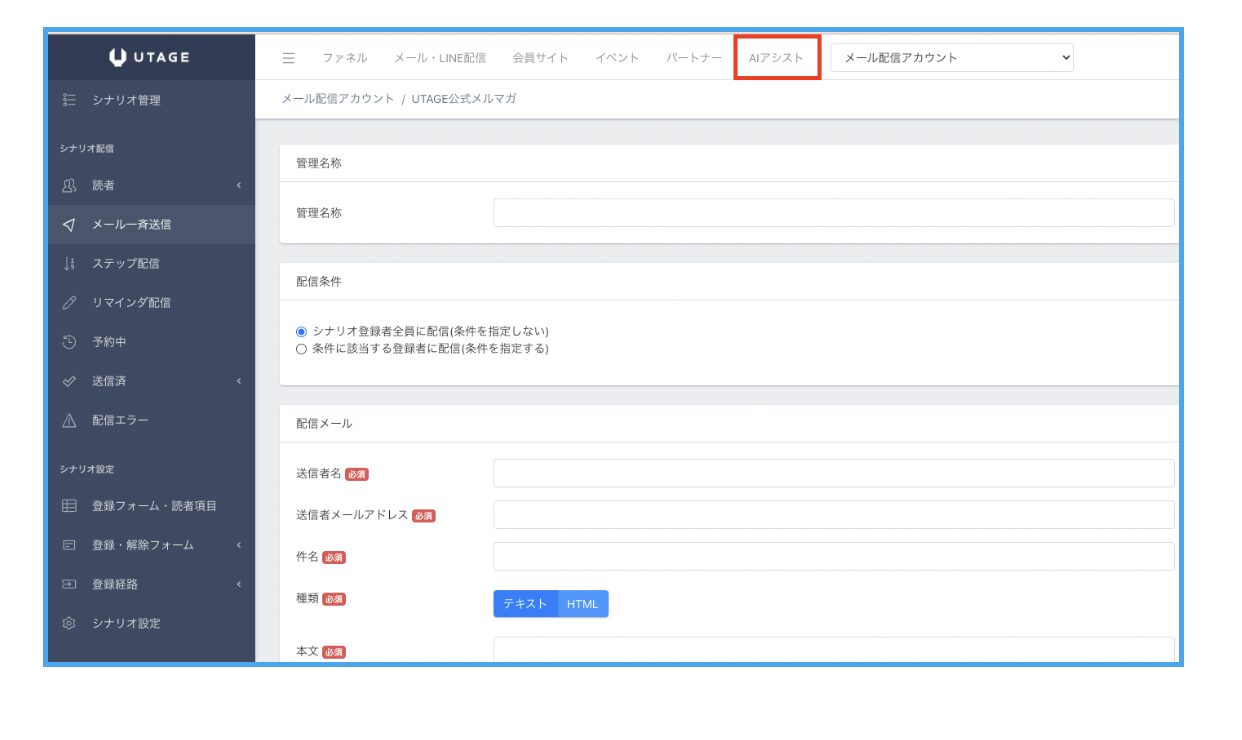
Task: Expand the 登録経路 submenu chevron
Action: point(239,584)
